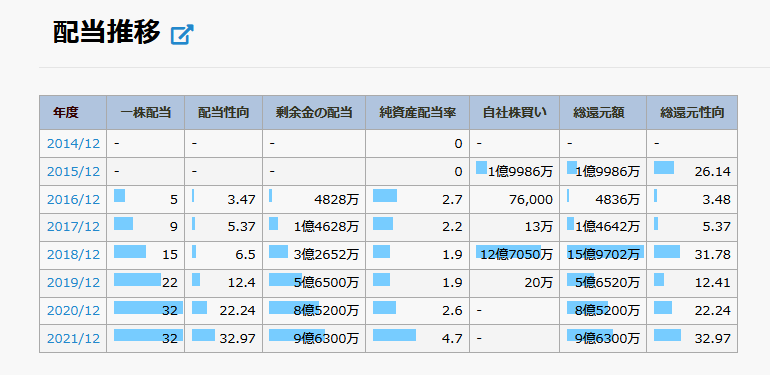Select the 総還元額 column header
This screenshot has height=375, width=770.
click(x=603, y=113)
